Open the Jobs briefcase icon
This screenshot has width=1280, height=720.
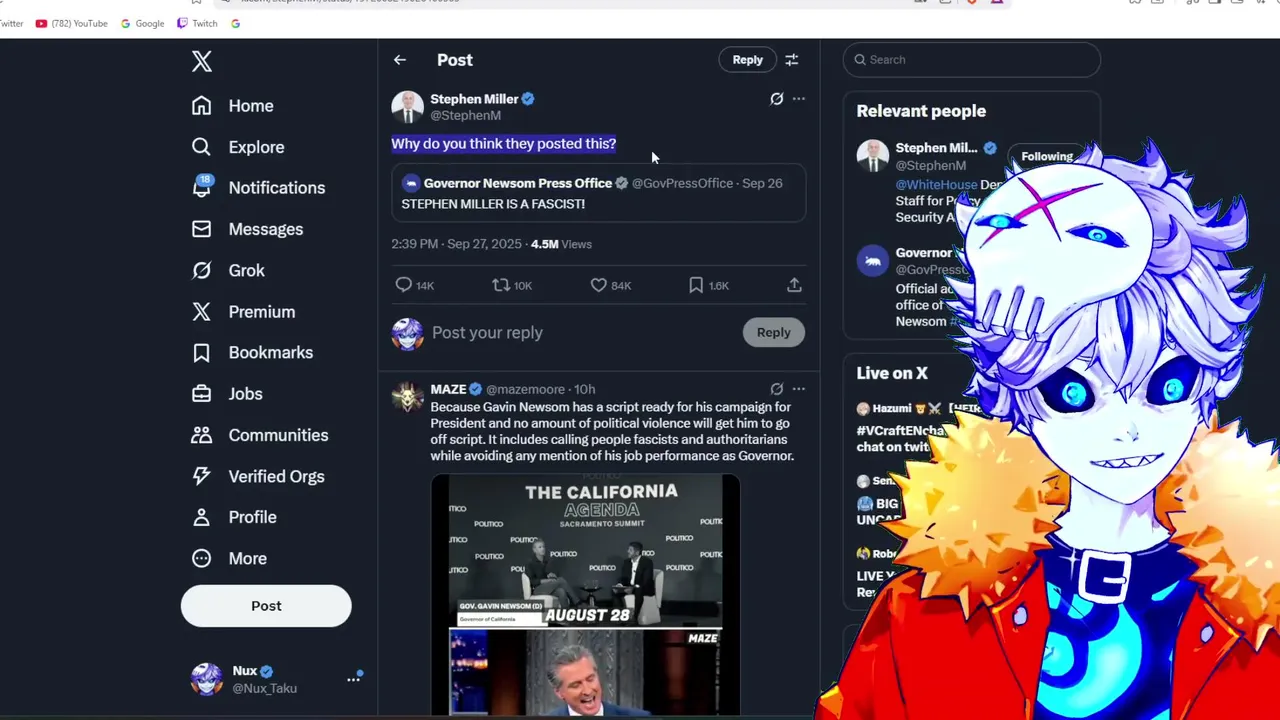point(202,394)
